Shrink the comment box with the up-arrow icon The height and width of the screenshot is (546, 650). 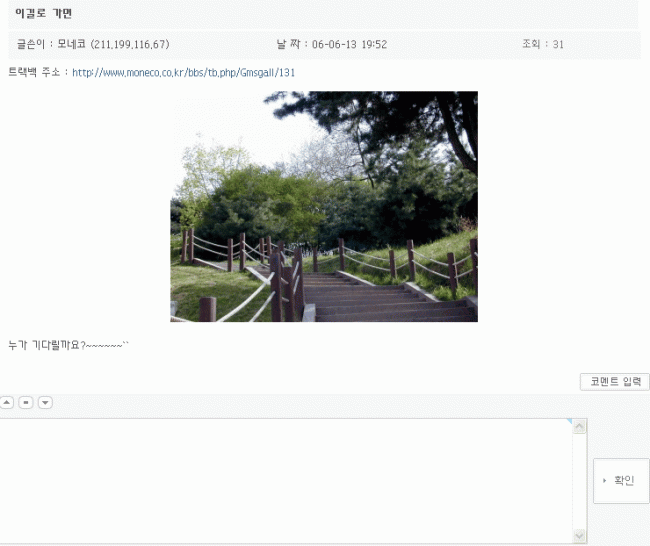[7, 402]
